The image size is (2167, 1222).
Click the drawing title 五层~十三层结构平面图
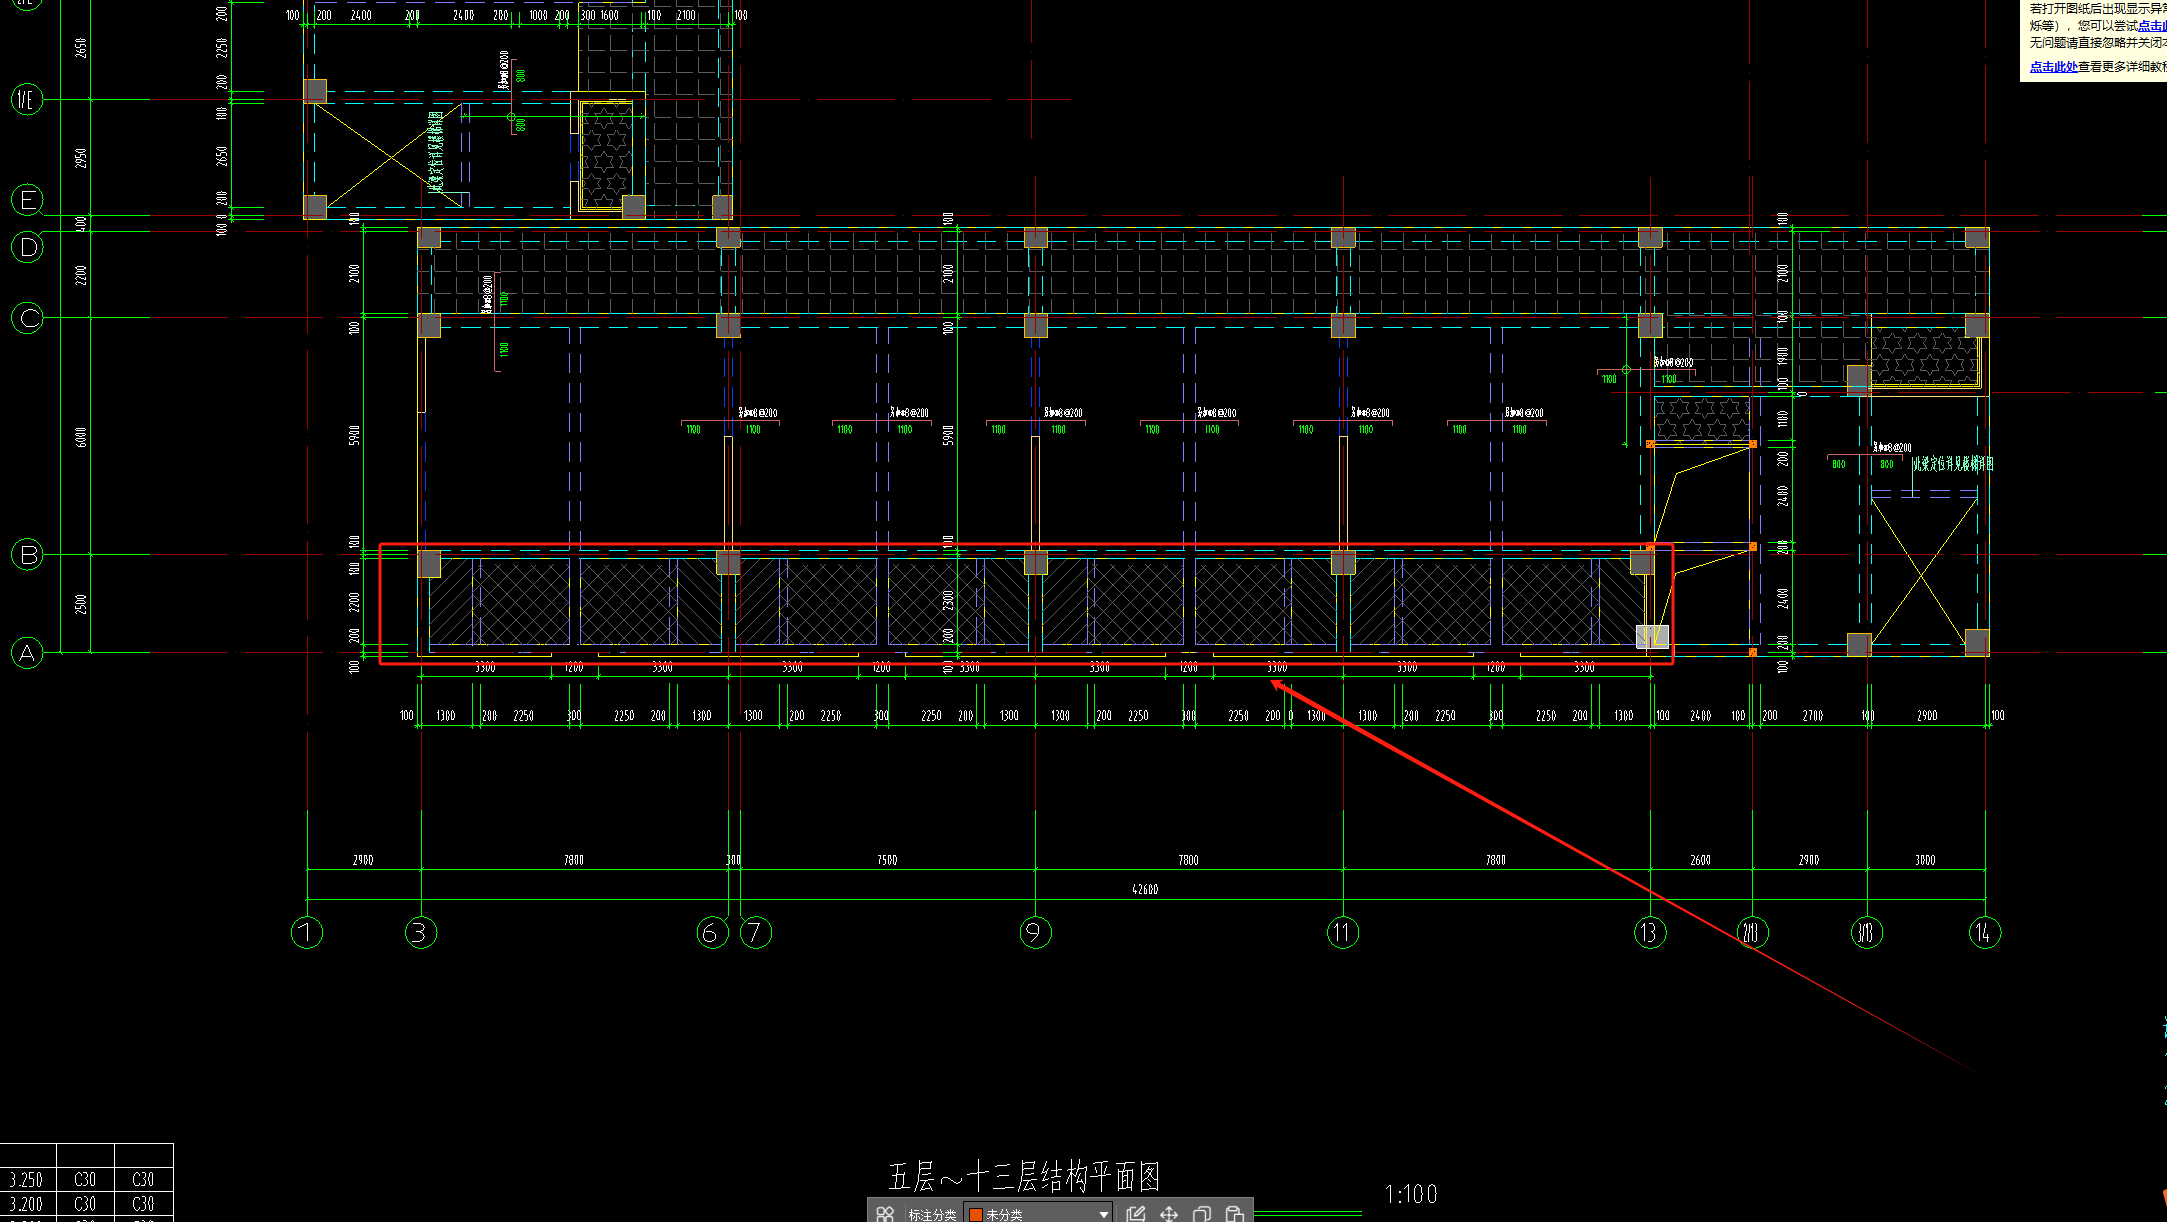click(x=1024, y=1177)
